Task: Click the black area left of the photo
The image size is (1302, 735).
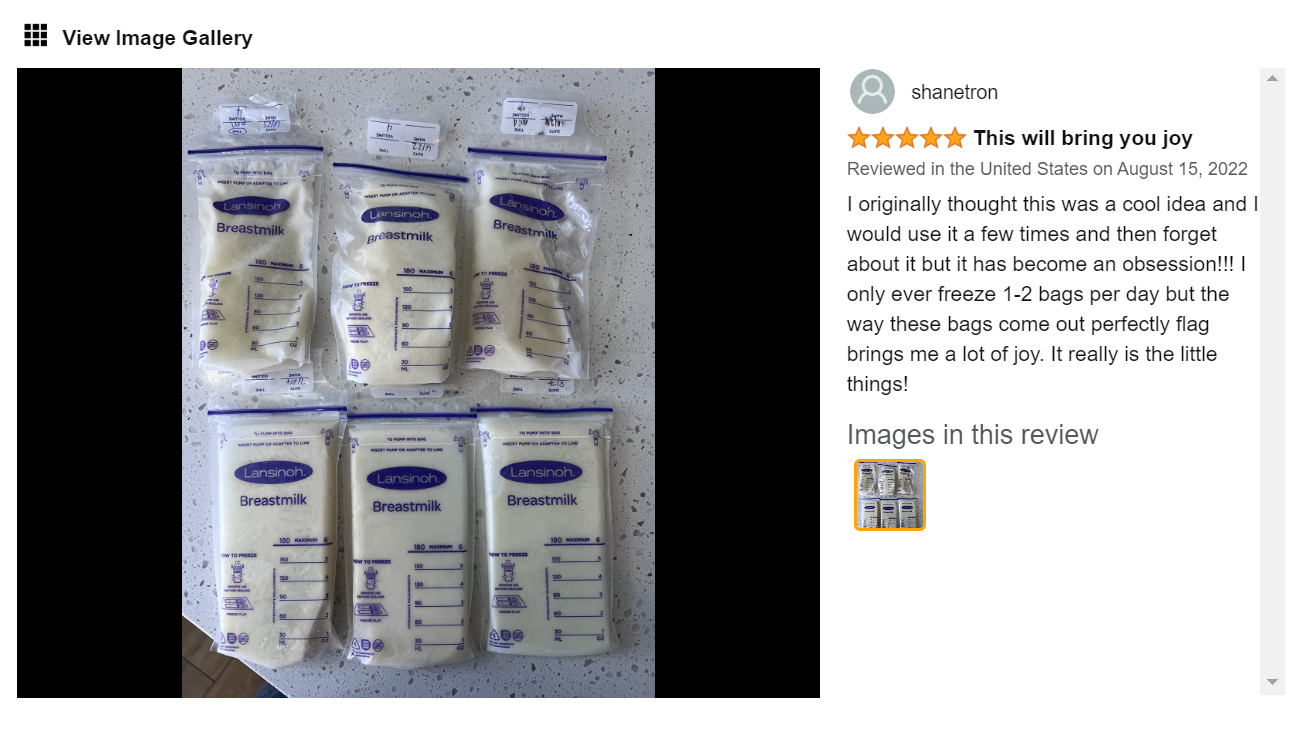Action: 99,383
